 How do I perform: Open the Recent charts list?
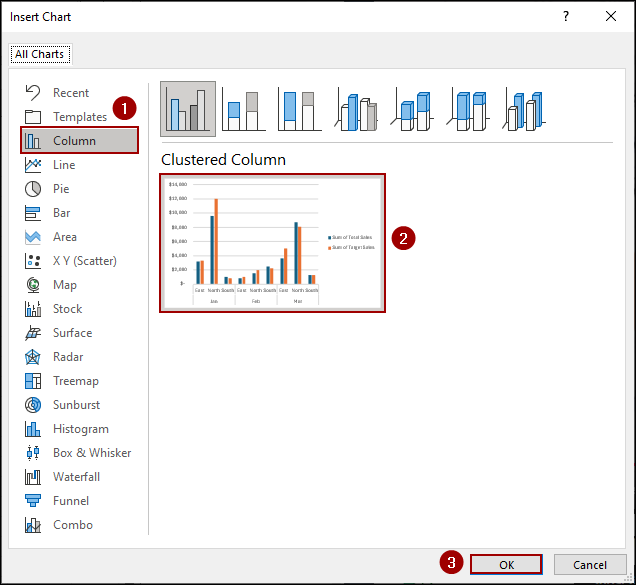(x=70, y=93)
